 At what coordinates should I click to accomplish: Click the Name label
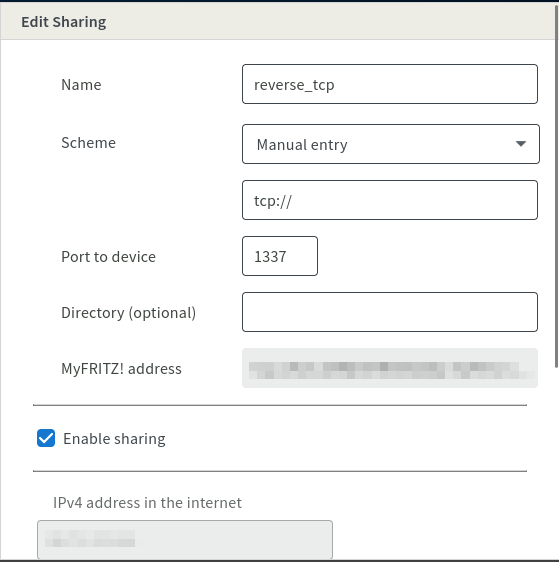pyautogui.click(x=81, y=85)
